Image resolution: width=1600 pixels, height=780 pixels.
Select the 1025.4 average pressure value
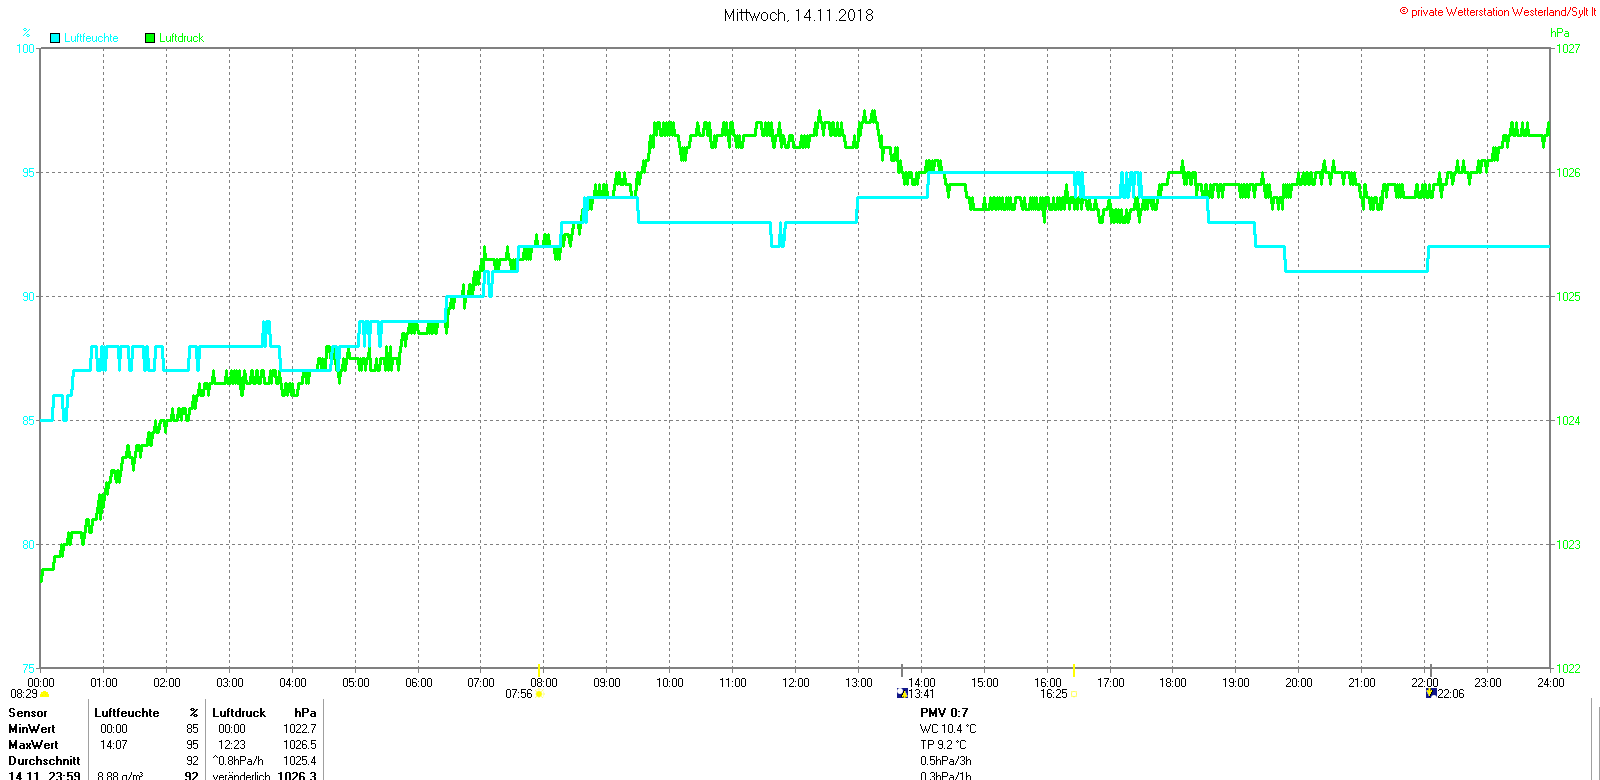pos(300,761)
